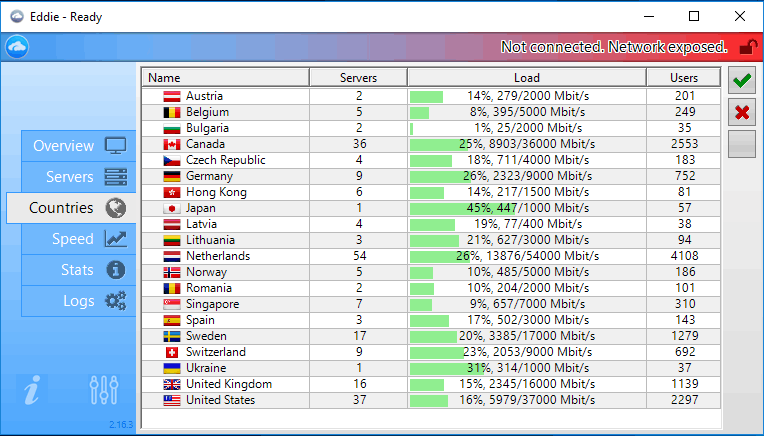Click the green checkmark whitelist button
This screenshot has height=436, width=764.
pos(742,80)
